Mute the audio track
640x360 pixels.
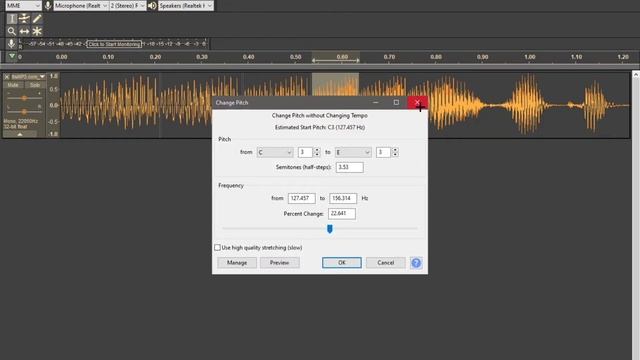pos(13,85)
